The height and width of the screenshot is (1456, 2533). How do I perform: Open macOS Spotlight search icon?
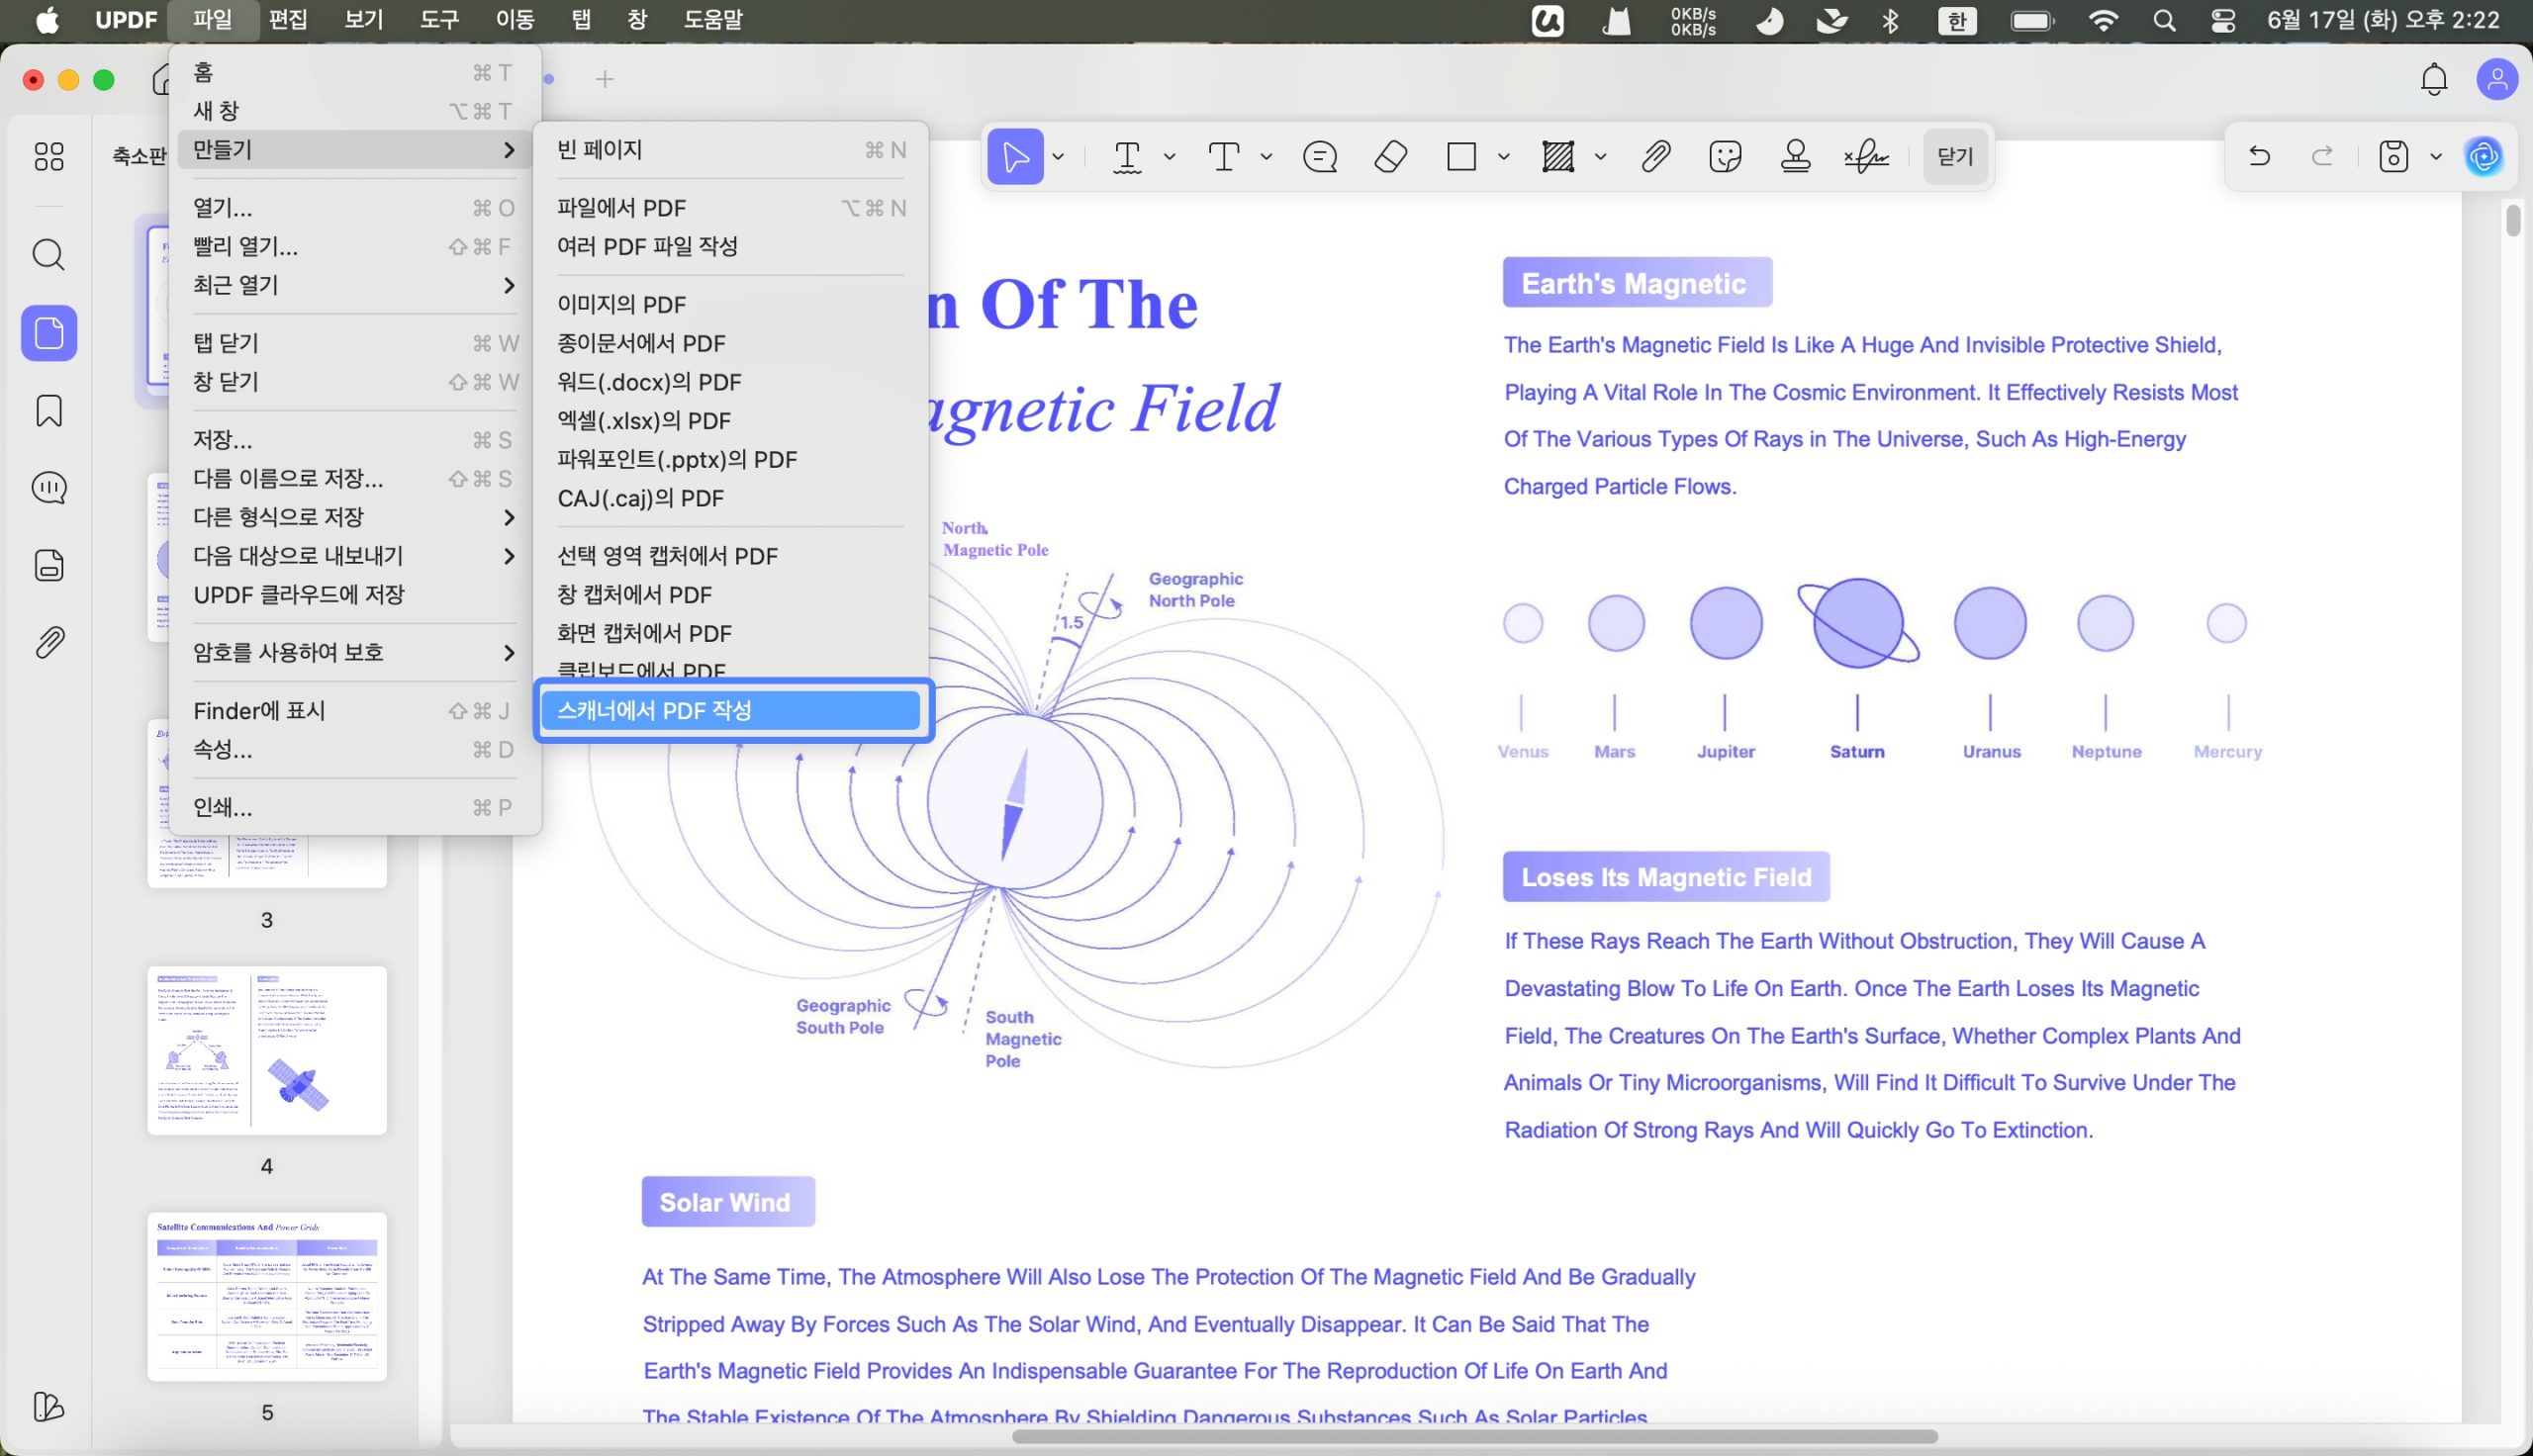pos(2164,20)
